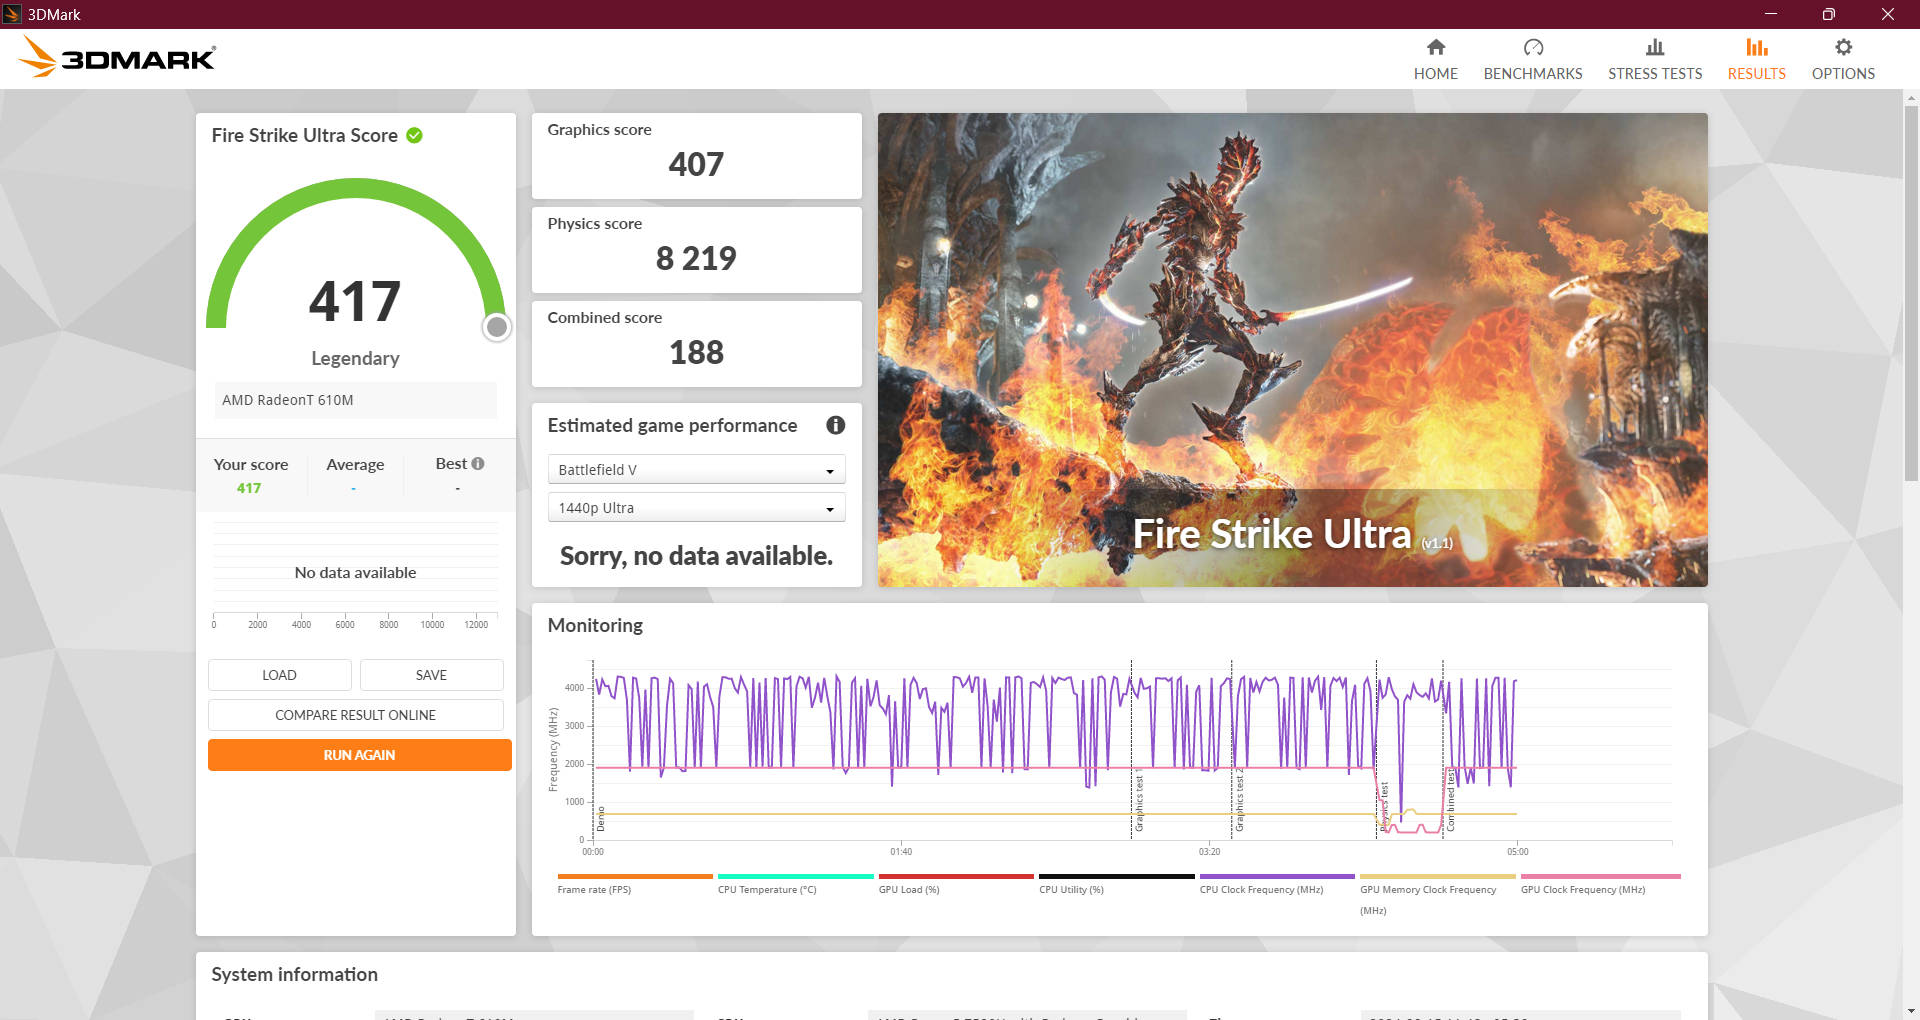The image size is (1920, 1020).
Task: Select the RESULTS menu label
Action: [x=1756, y=74]
